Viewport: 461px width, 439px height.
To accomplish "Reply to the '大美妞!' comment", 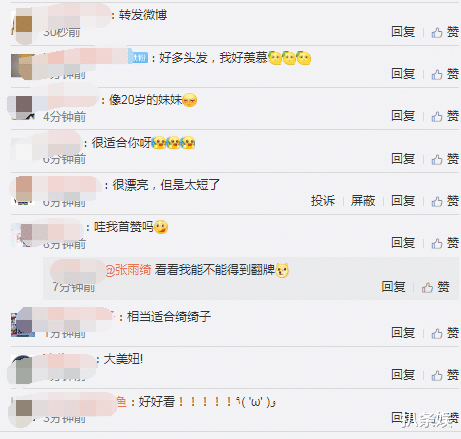I will click(403, 375).
